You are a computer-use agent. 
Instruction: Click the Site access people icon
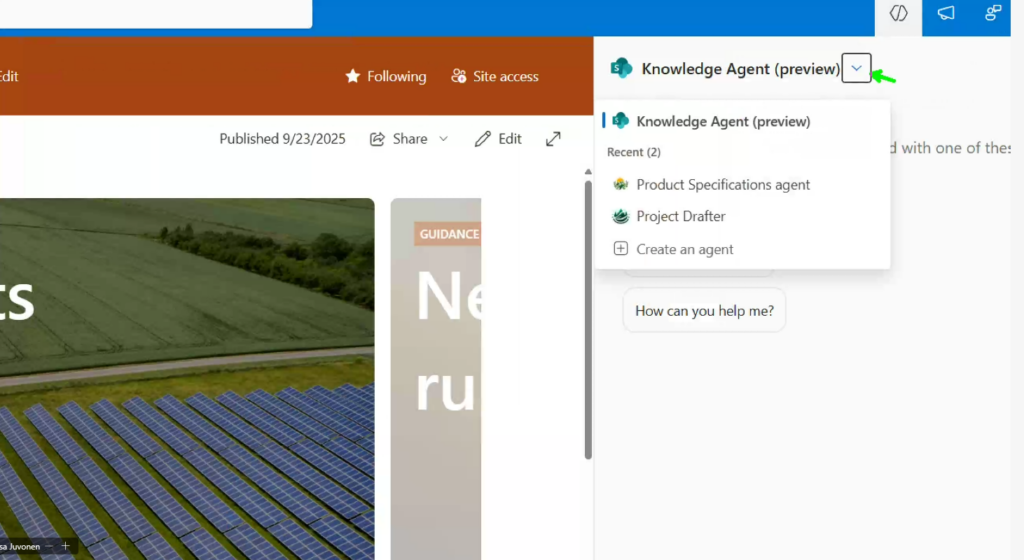(x=459, y=76)
